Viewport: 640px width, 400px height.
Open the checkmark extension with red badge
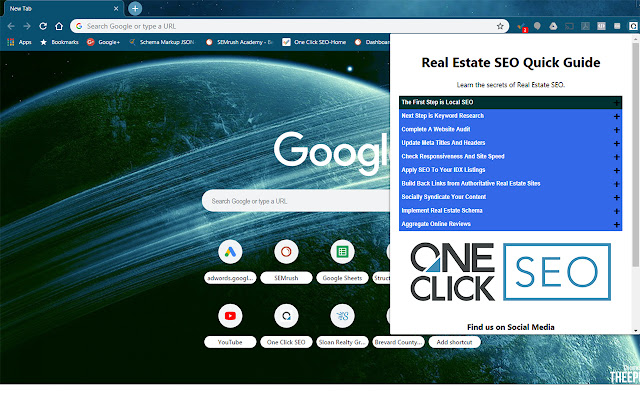point(521,27)
